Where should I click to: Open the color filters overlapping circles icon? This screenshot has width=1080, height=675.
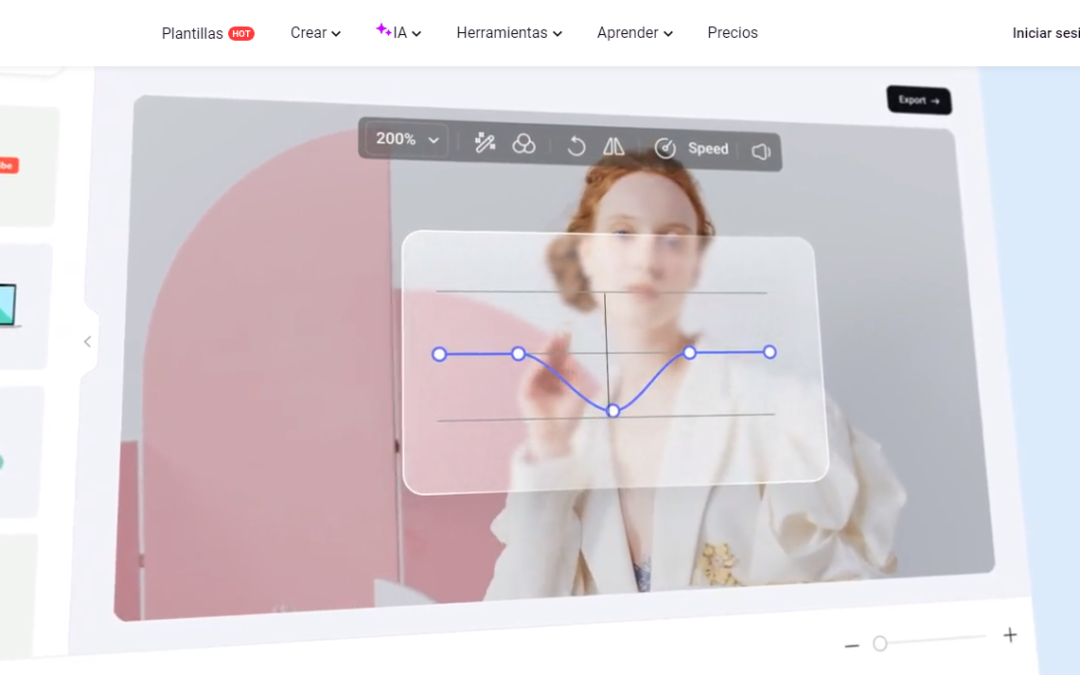pyautogui.click(x=524, y=144)
